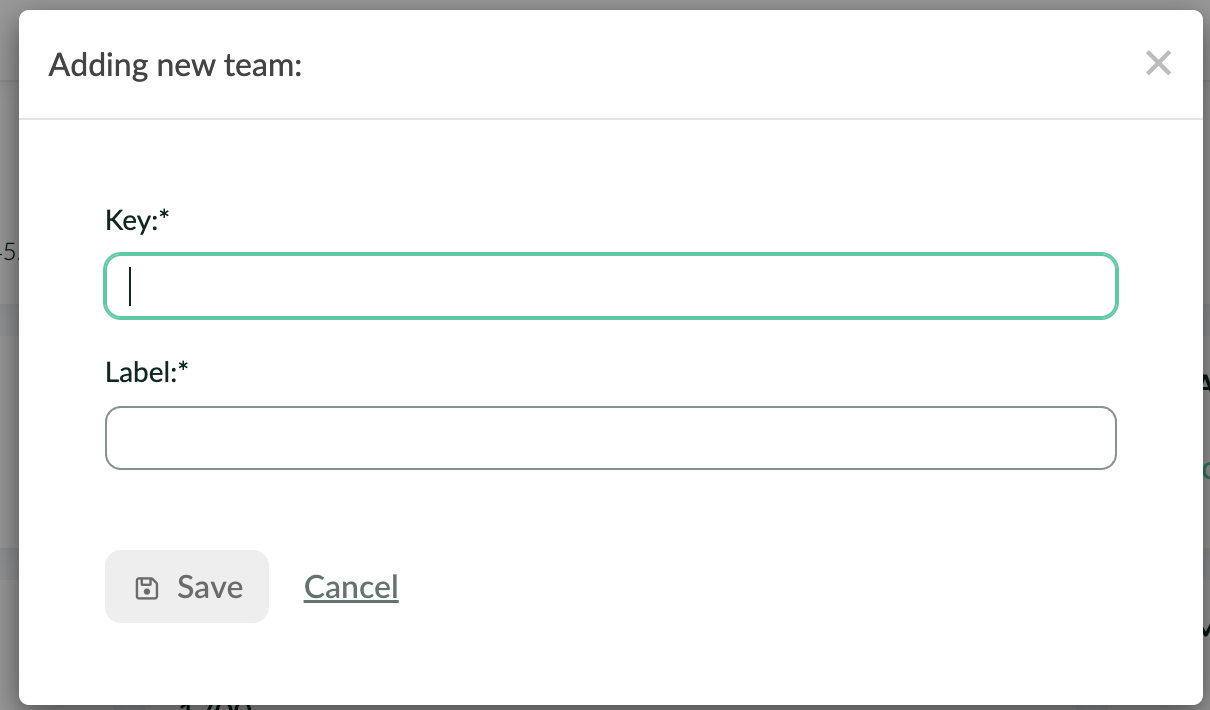Click into the Label input box
Image resolution: width=1210 pixels, height=710 pixels.
click(610, 438)
